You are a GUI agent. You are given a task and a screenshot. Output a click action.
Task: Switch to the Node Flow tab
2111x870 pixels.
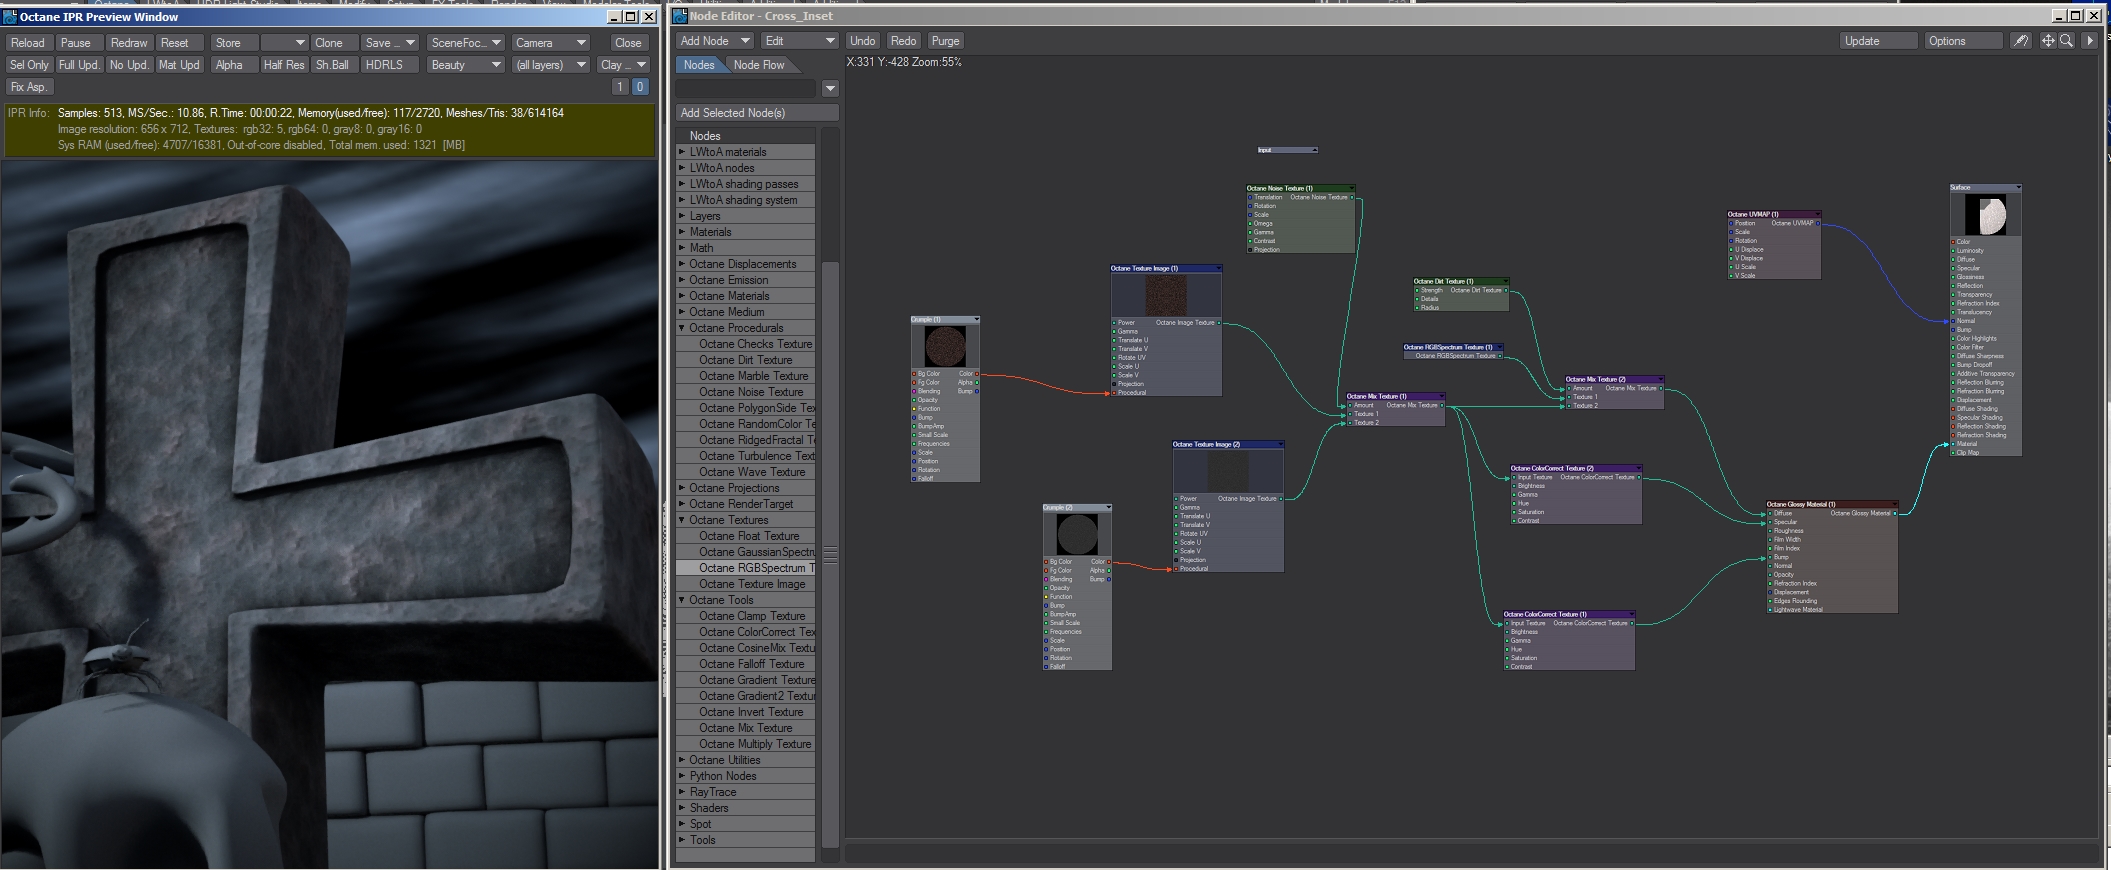click(x=759, y=65)
